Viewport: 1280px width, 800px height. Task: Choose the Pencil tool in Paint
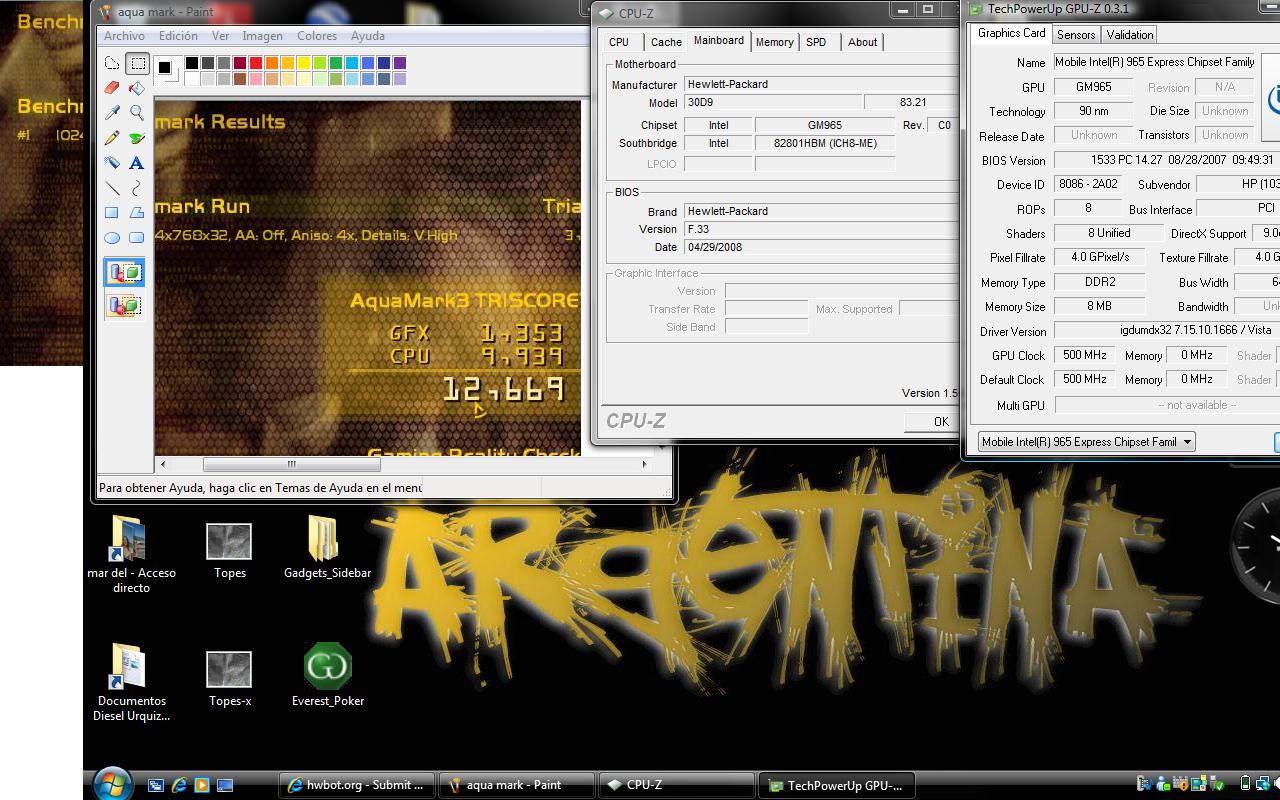click(x=112, y=138)
